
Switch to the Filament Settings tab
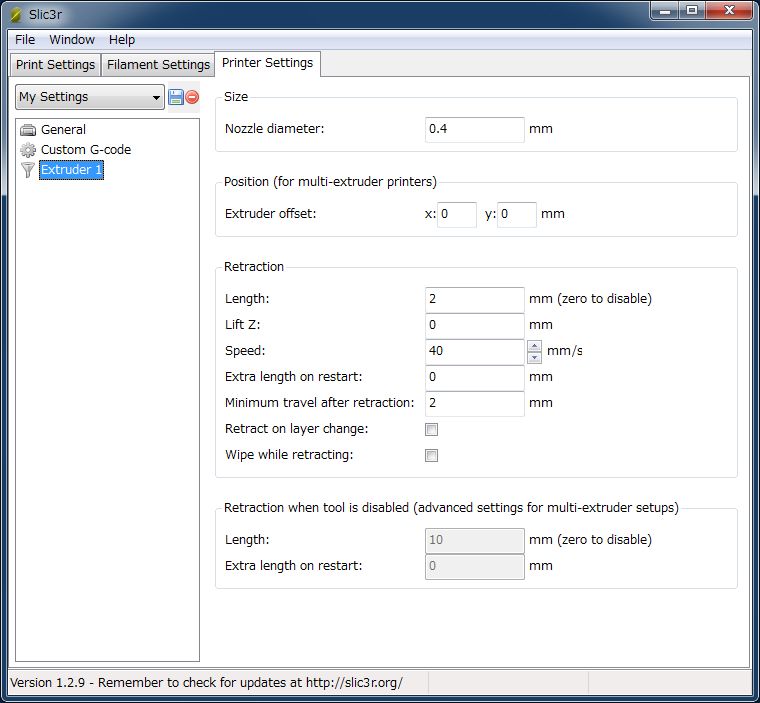(x=158, y=64)
